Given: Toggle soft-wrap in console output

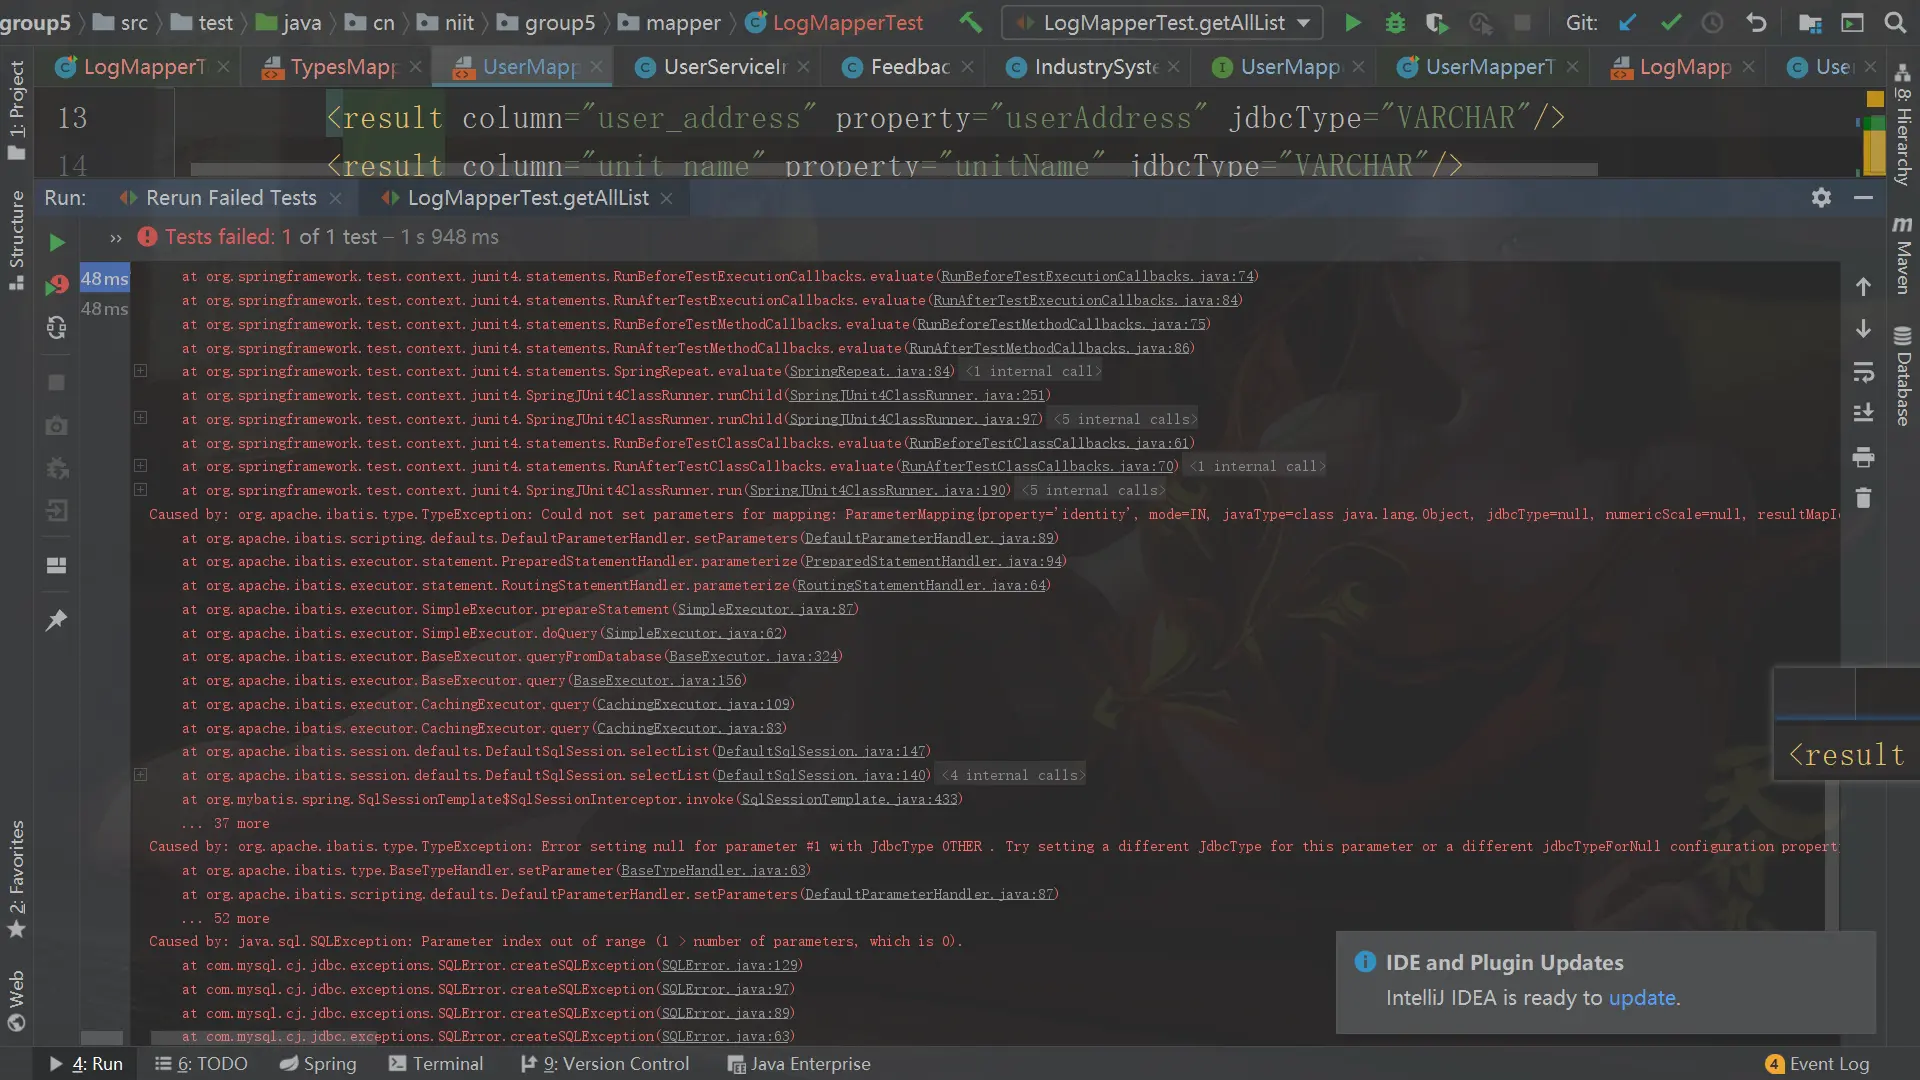Looking at the screenshot, I should pos(1863,373).
